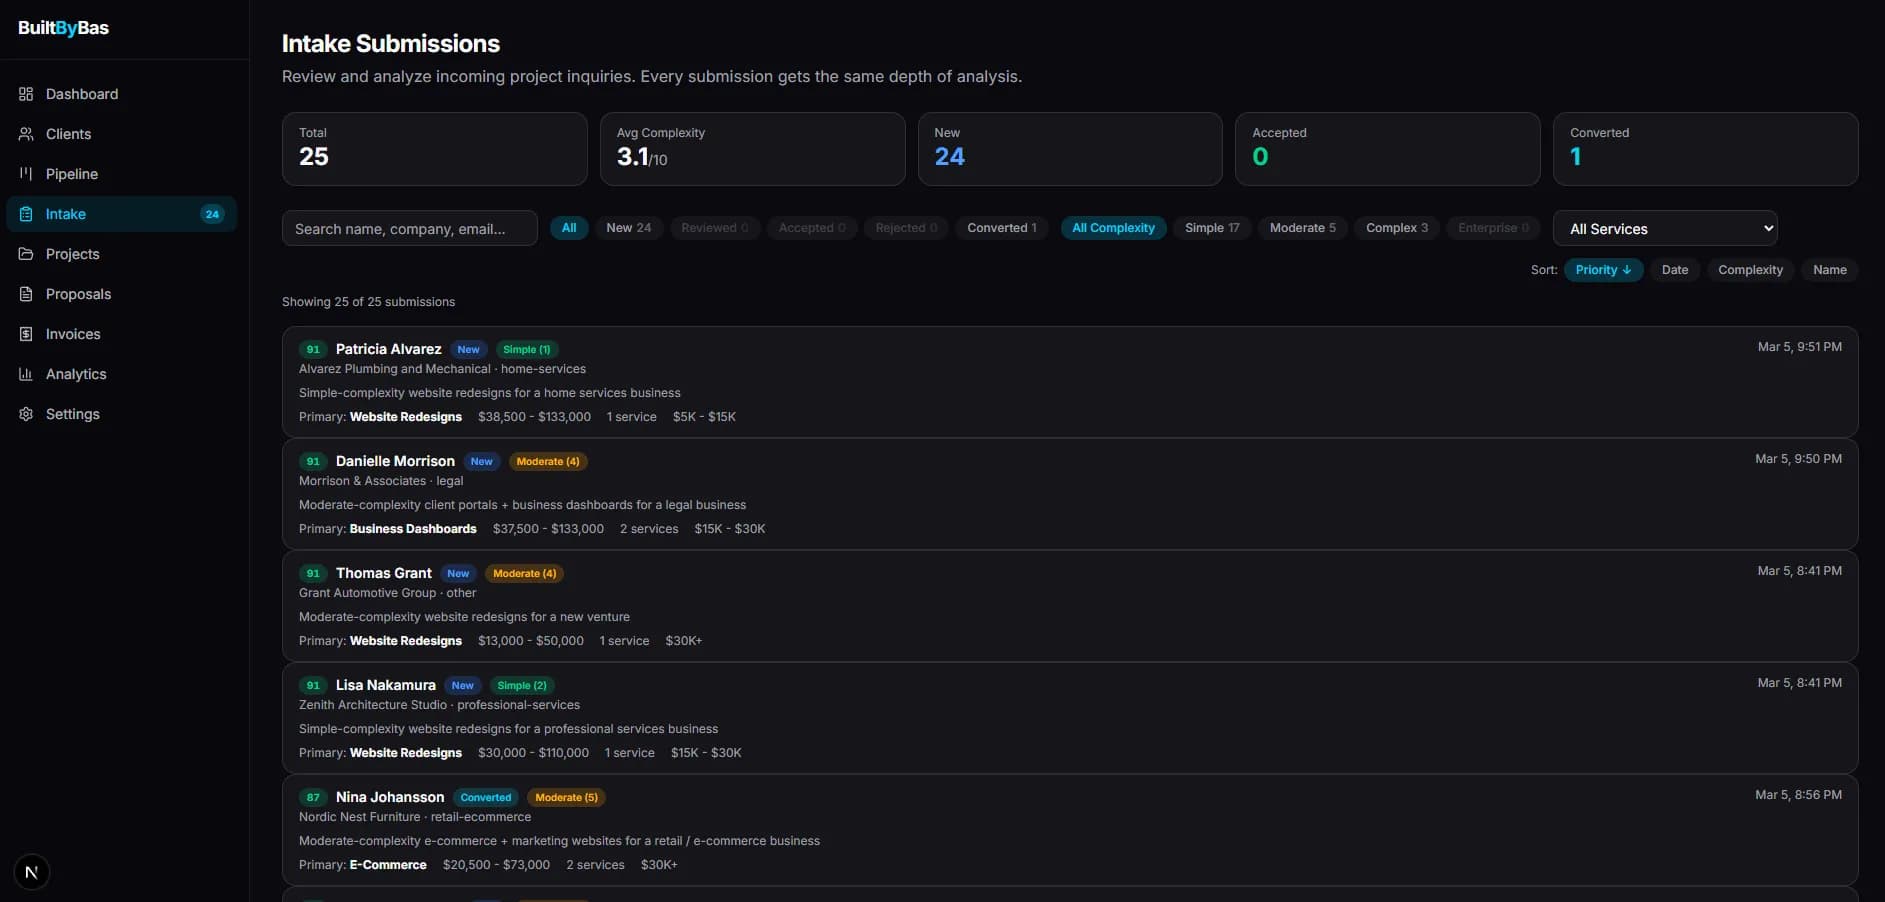Open Invoices using its receipt icon
The height and width of the screenshot is (902, 1885).
26,334
